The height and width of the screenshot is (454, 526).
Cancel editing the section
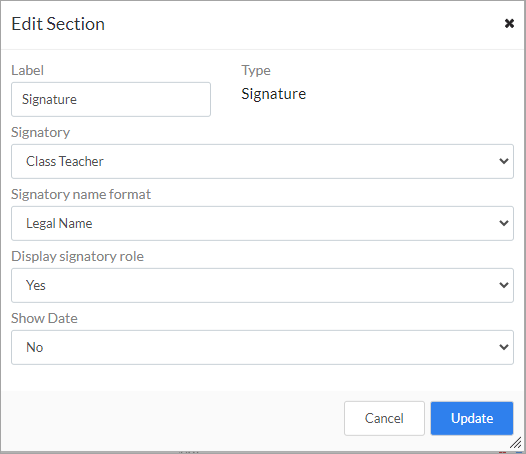384,418
